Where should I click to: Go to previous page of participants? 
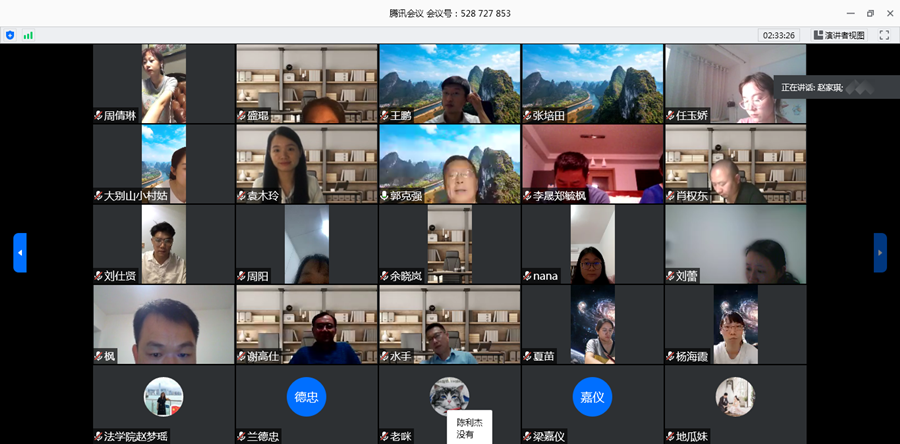20,252
